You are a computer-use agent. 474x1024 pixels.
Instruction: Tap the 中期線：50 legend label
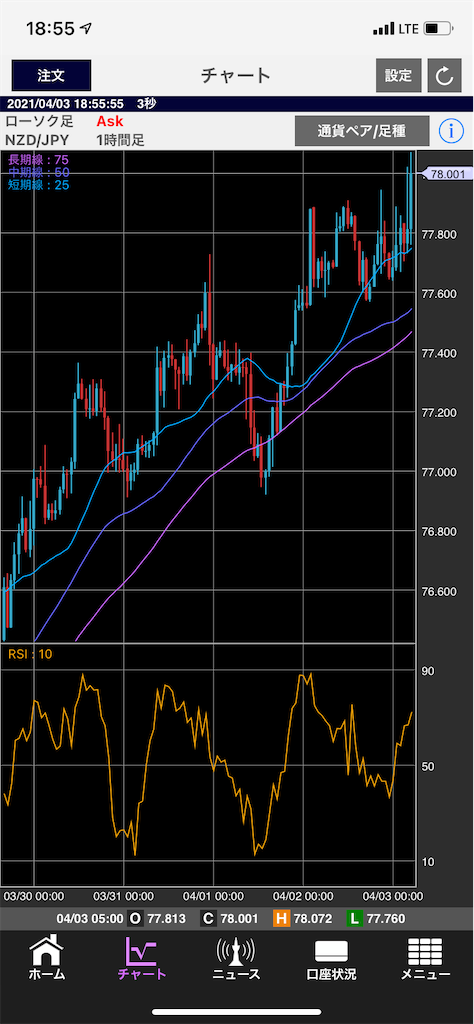point(39,172)
